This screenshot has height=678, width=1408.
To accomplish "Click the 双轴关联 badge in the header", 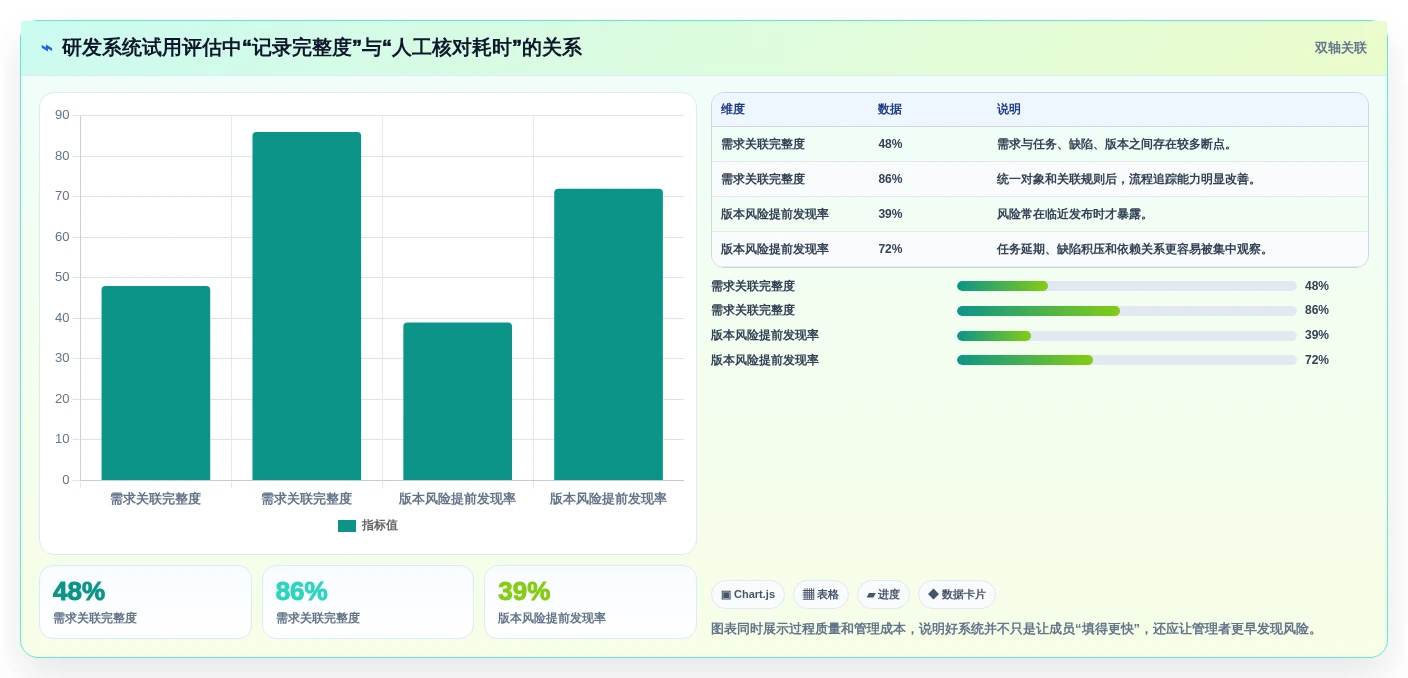I will (1340, 48).
